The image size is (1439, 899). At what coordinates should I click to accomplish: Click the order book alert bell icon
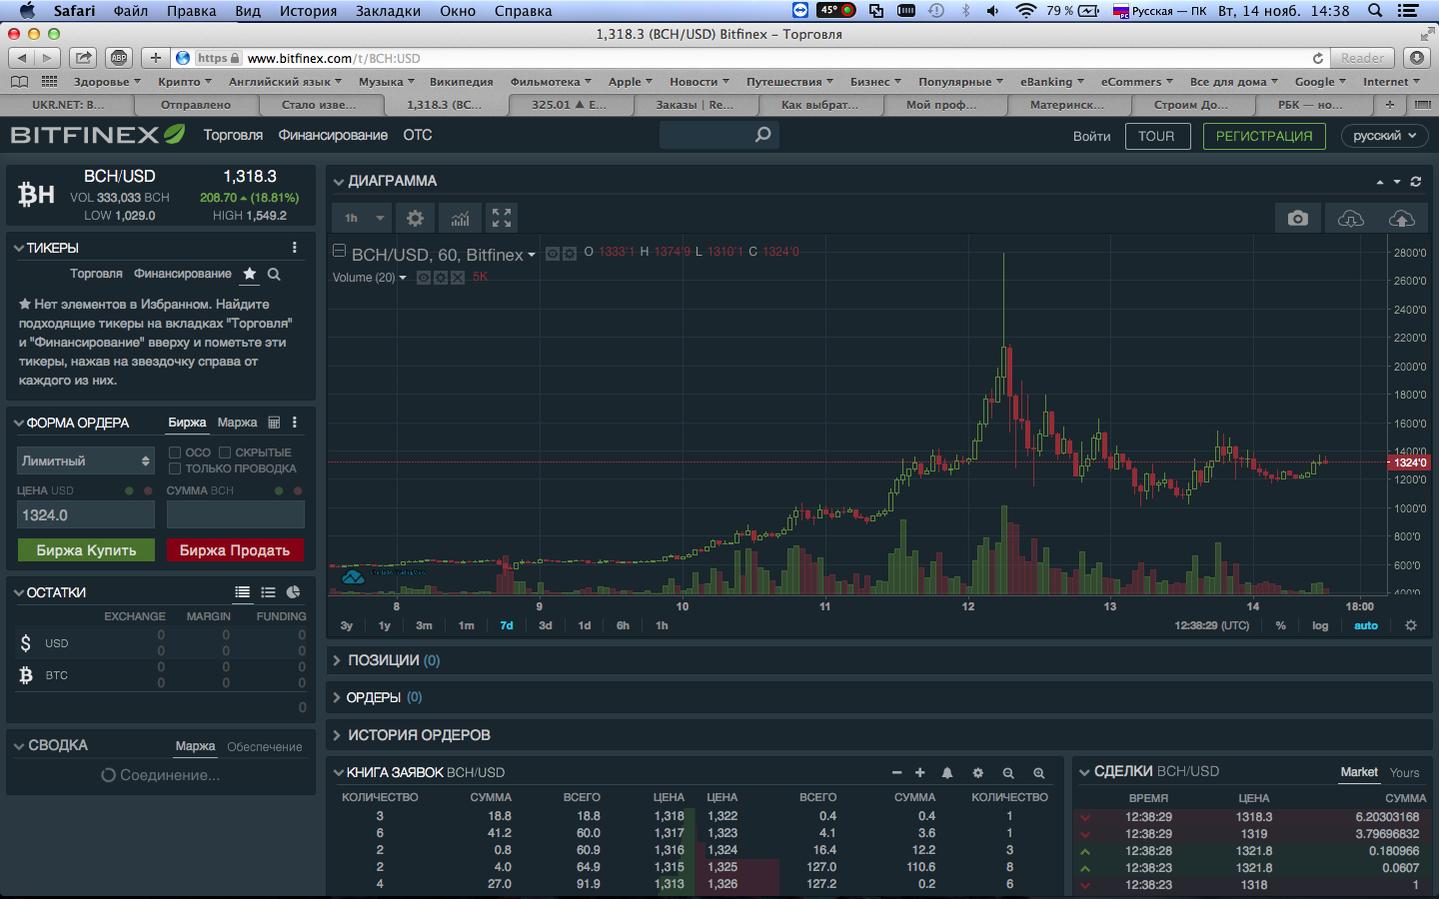click(x=947, y=773)
